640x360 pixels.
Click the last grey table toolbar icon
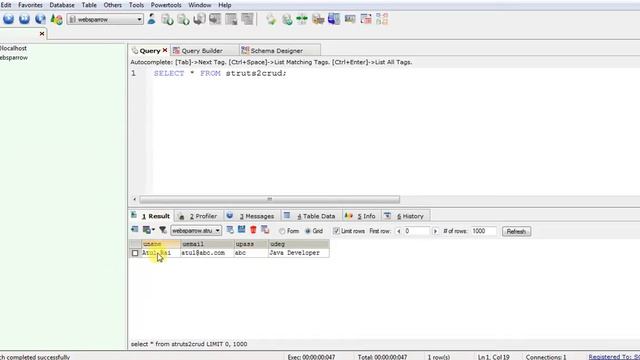pos(247,19)
